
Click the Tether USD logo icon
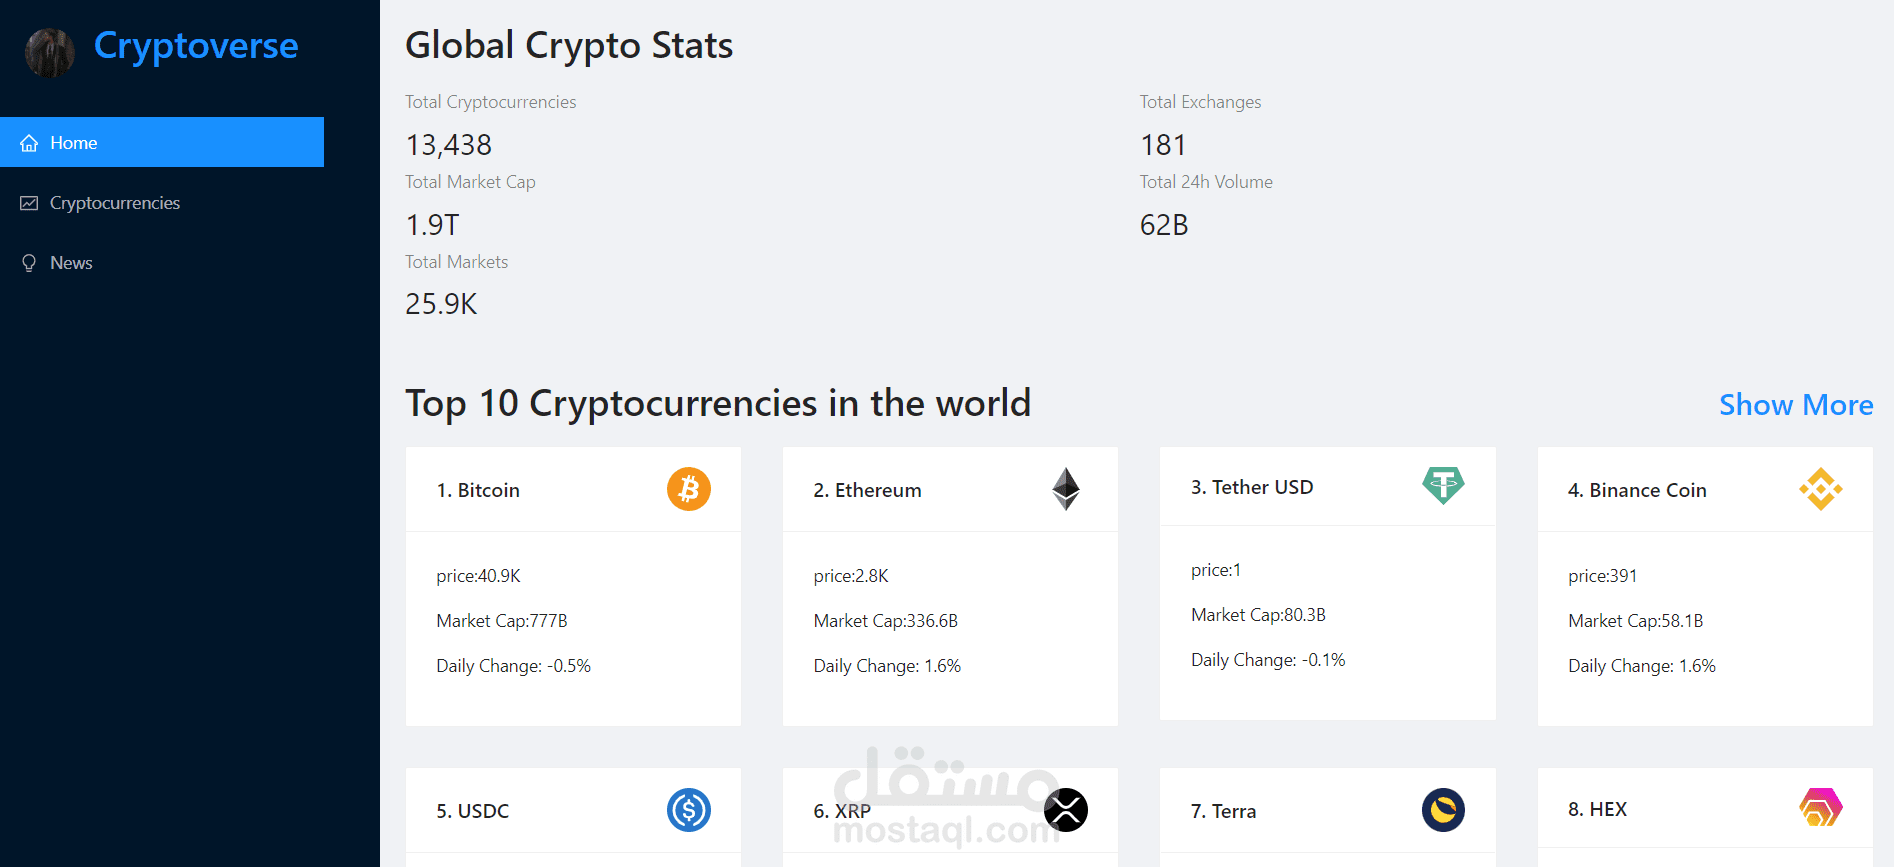click(x=1443, y=485)
